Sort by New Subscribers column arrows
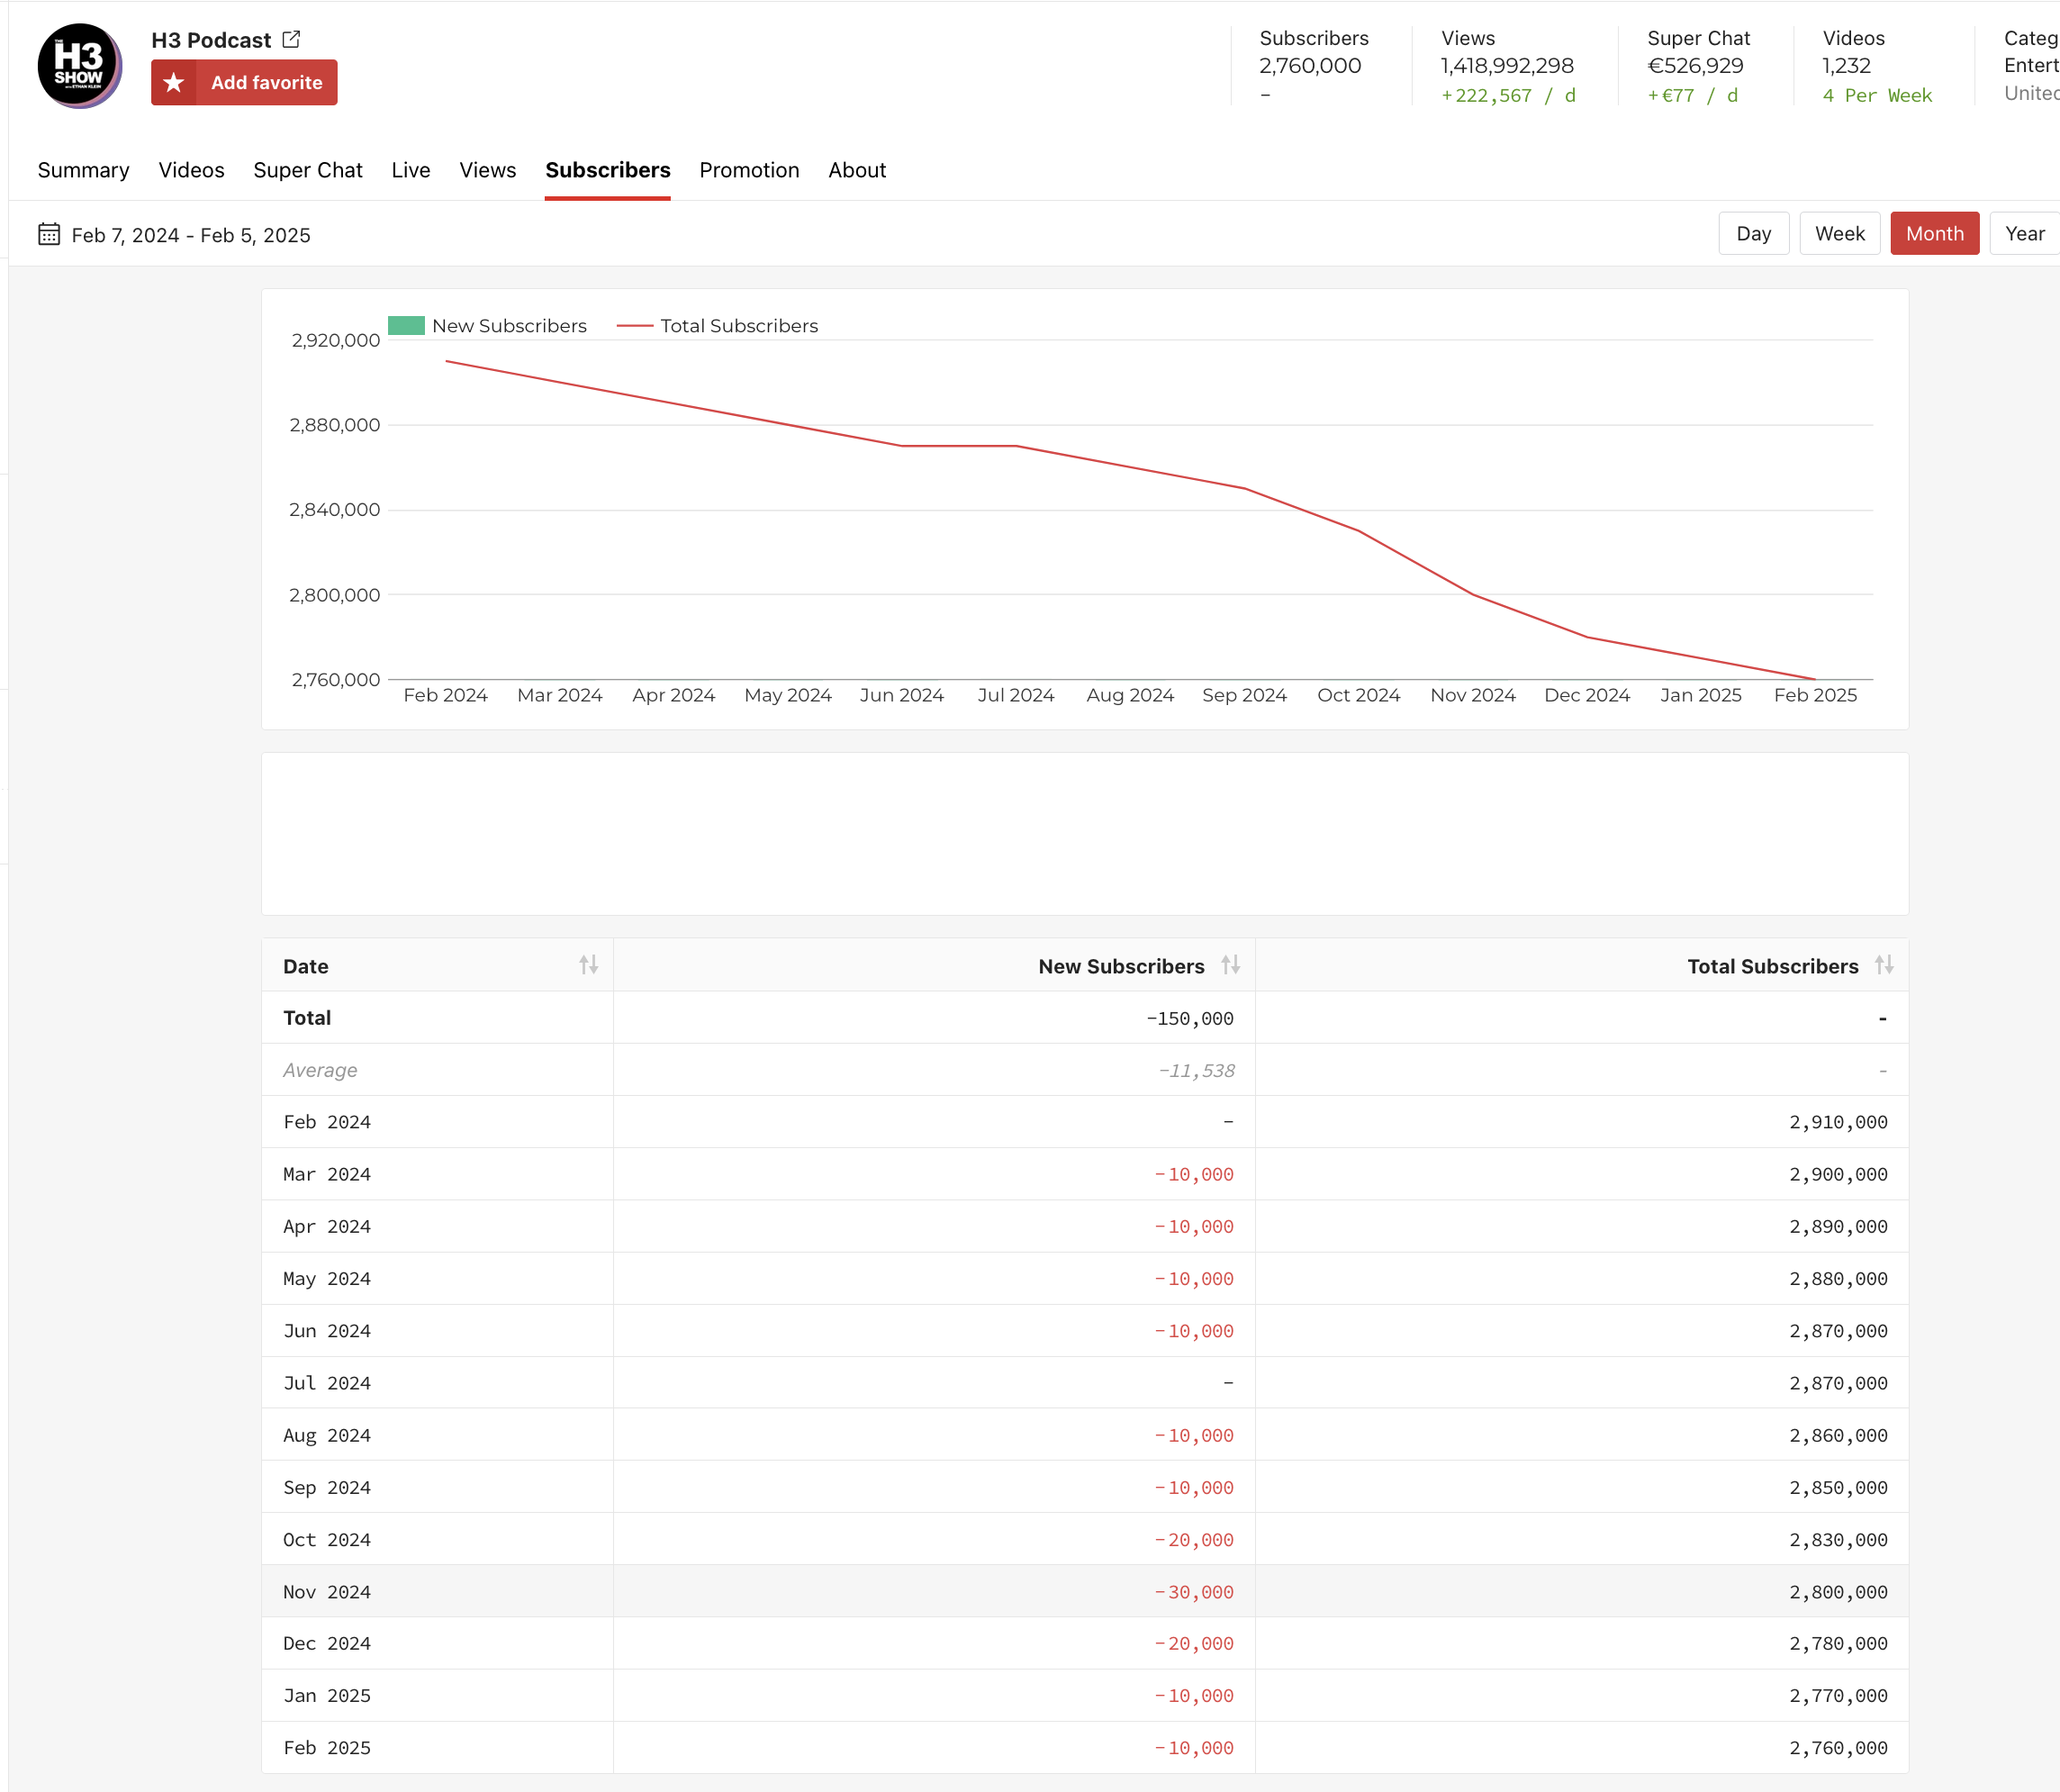2060x1792 pixels. pos(1230,965)
